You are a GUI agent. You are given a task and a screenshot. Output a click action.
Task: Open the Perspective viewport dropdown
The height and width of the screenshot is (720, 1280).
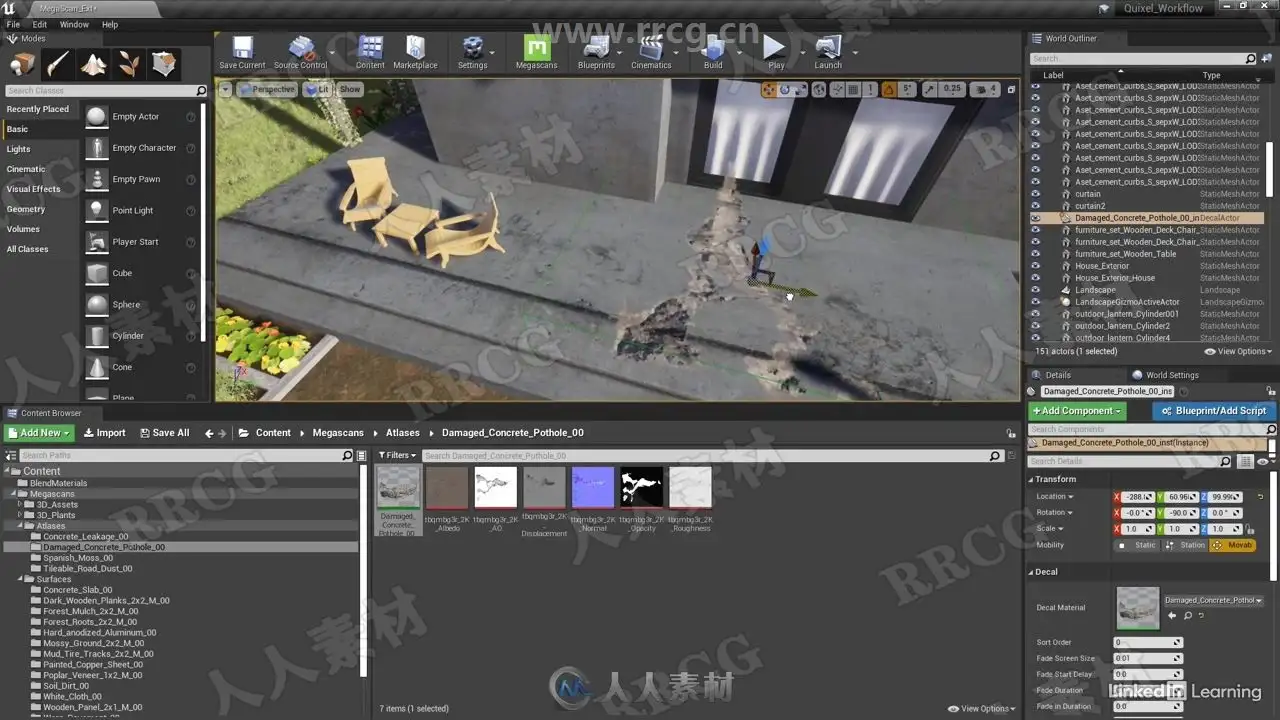point(267,89)
